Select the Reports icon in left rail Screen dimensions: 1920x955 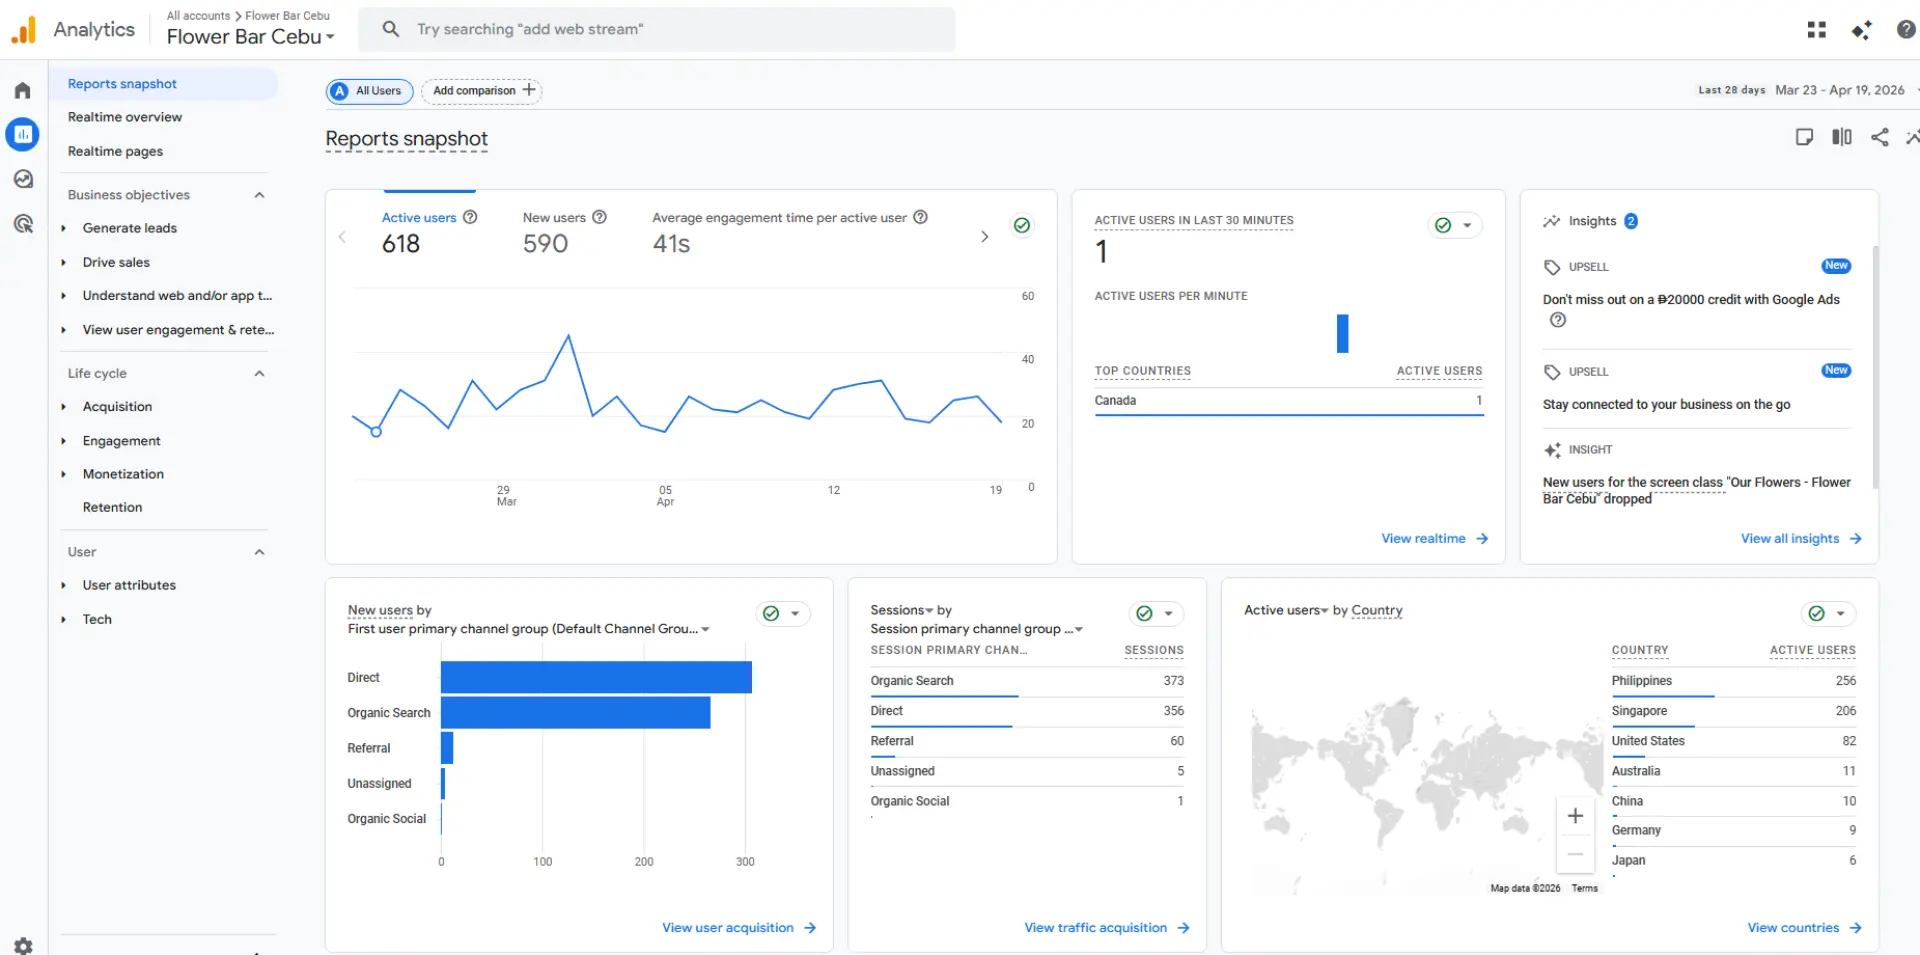pos(22,134)
